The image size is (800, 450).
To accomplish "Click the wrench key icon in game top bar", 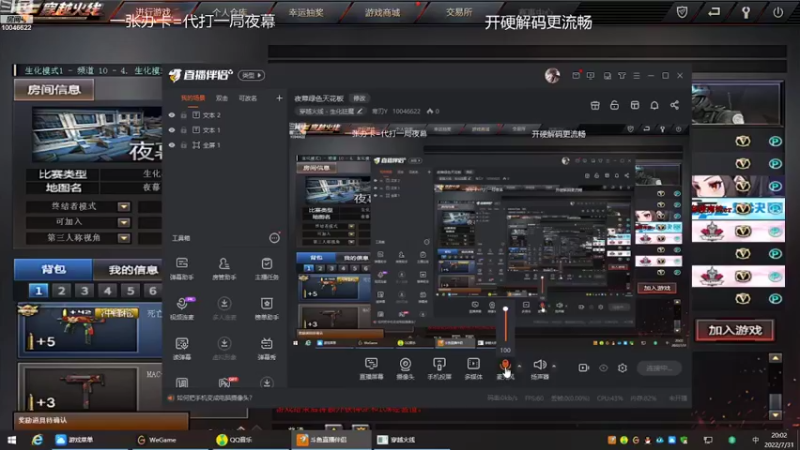I will [746, 12].
